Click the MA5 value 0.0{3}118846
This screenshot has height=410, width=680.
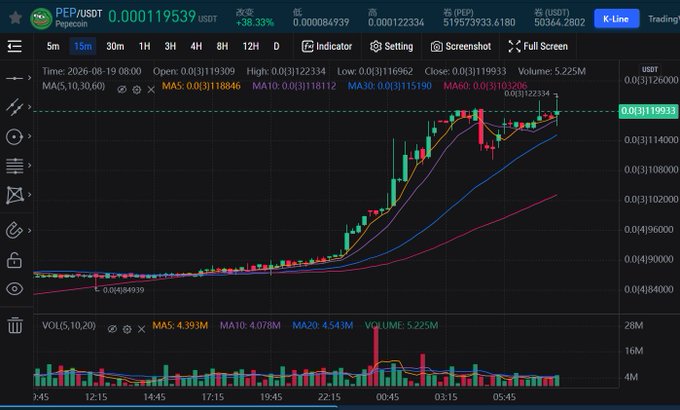pos(201,86)
